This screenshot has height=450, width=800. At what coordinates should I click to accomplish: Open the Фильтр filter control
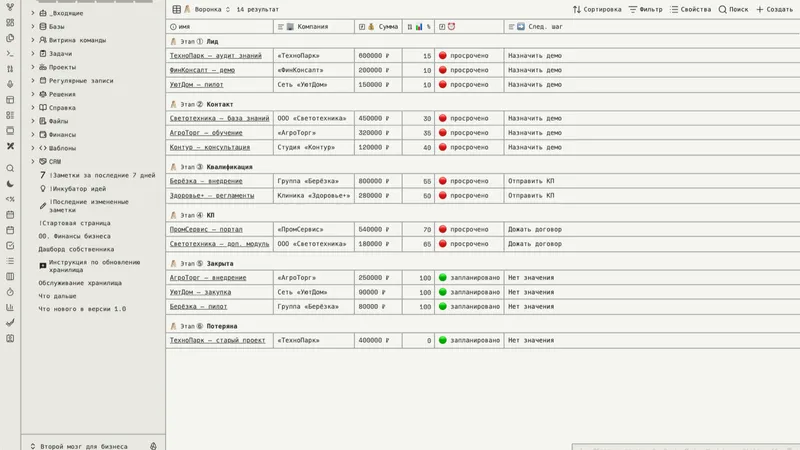[x=645, y=9]
